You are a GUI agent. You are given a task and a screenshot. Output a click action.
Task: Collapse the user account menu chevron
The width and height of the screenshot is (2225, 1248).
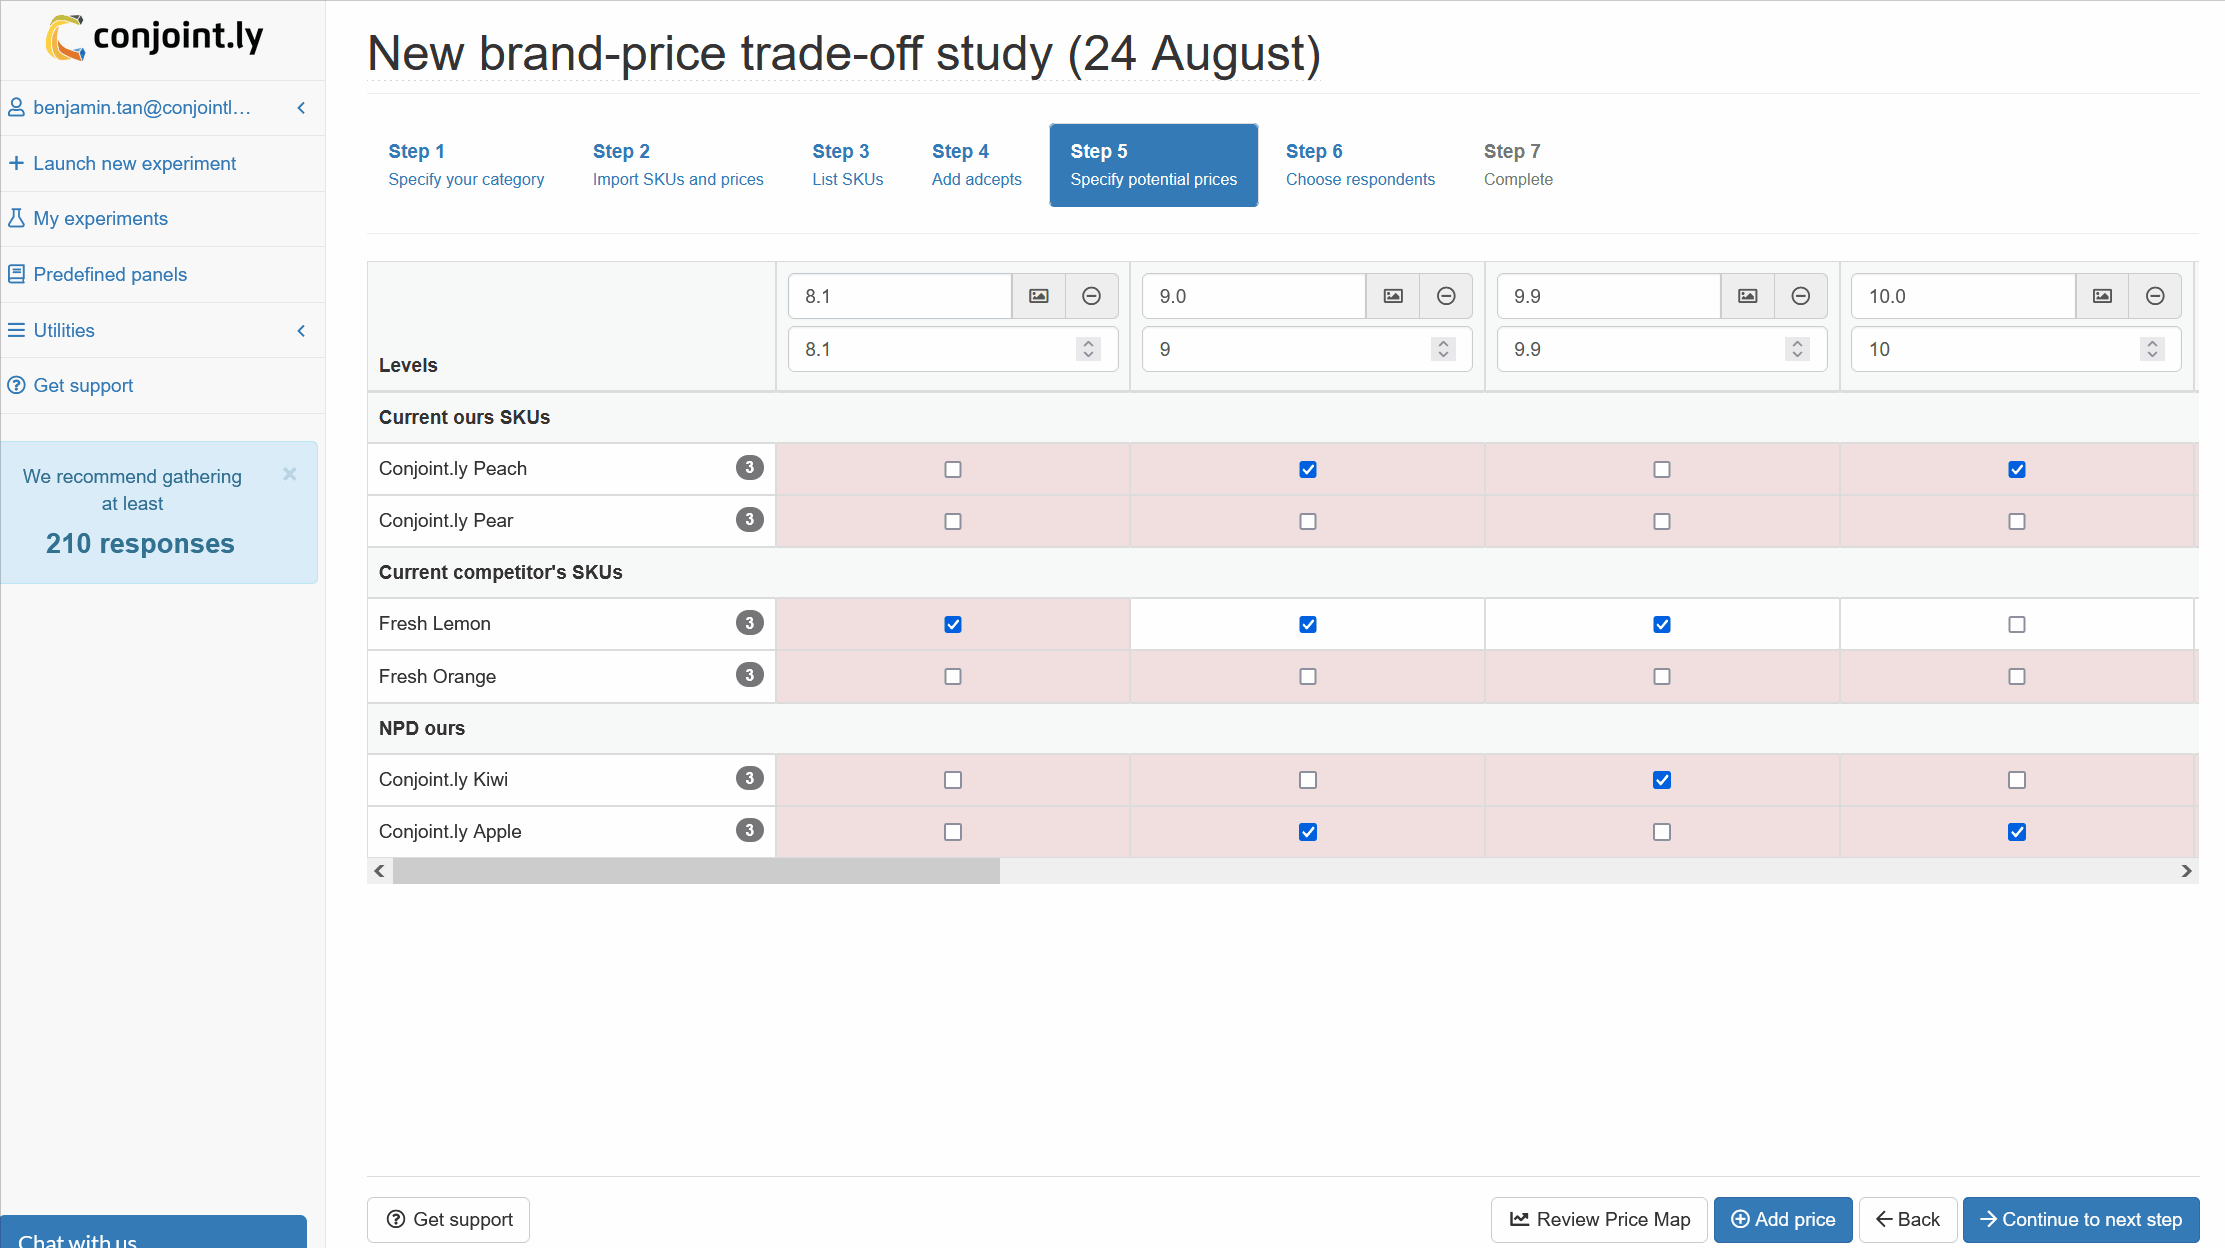301,107
